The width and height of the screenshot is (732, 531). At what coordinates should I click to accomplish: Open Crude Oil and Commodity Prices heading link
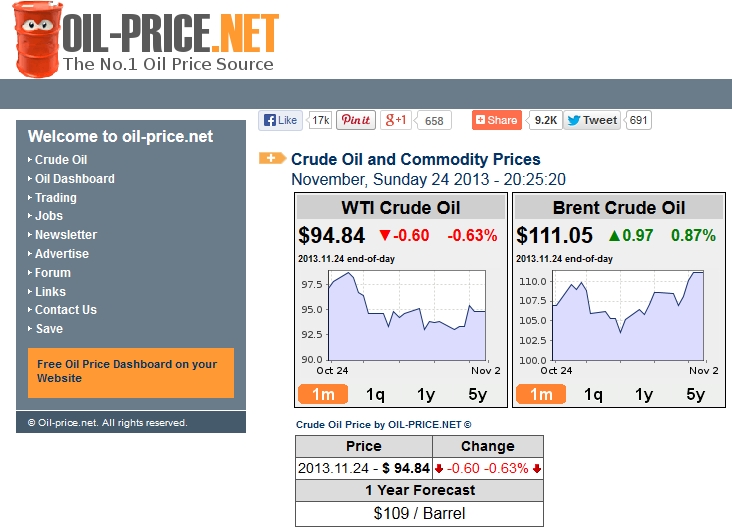[415, 160]
